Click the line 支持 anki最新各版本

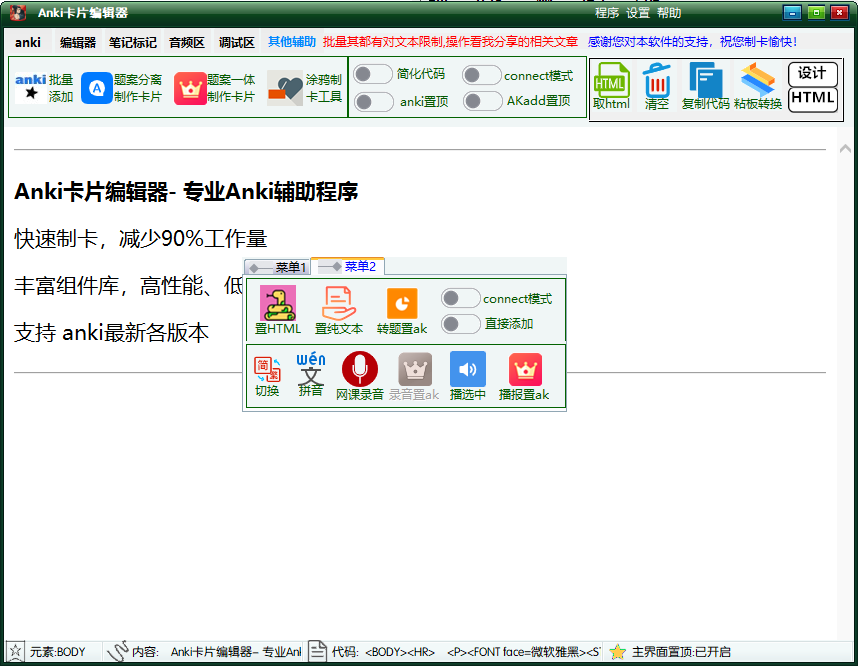[x=112, y=333]
